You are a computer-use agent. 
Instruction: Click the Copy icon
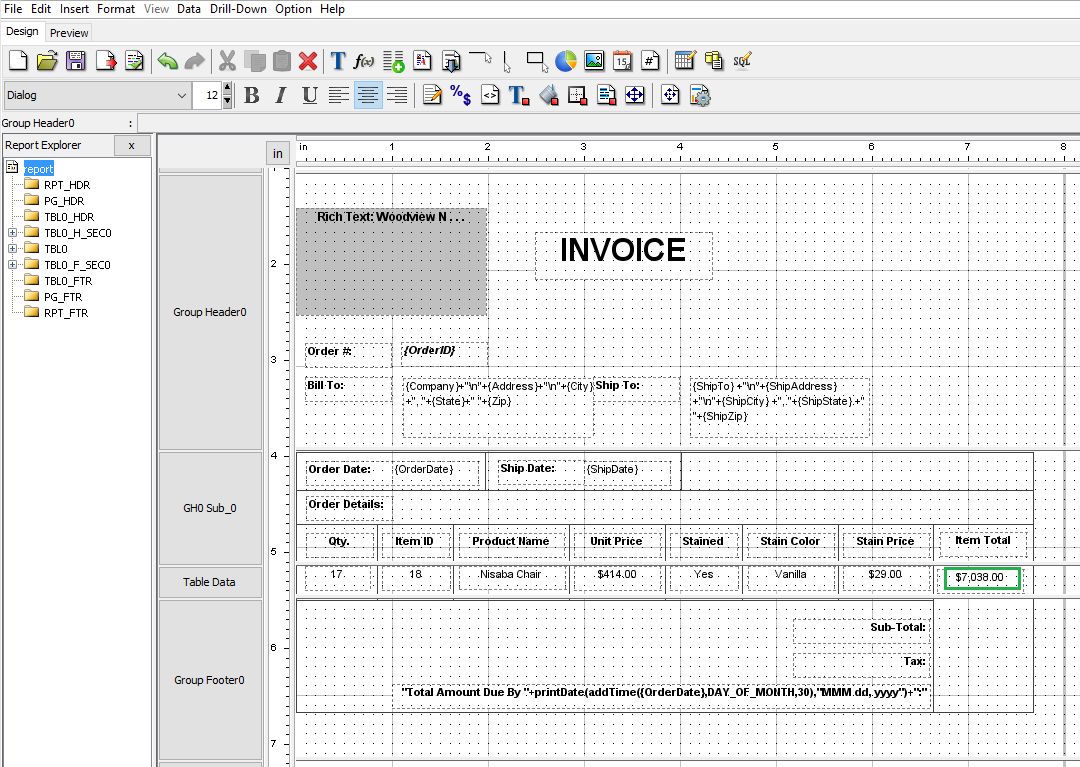[x=255, y=61]
